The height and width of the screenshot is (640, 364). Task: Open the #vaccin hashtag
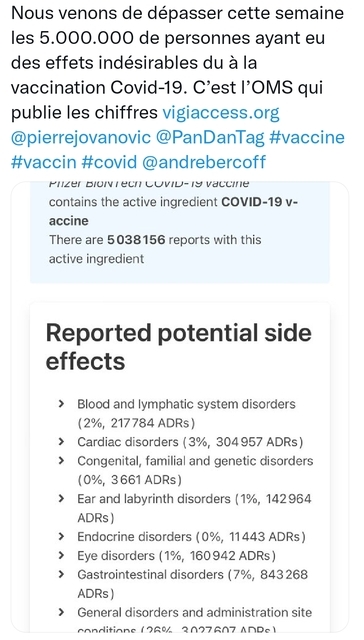click(43, 162)
